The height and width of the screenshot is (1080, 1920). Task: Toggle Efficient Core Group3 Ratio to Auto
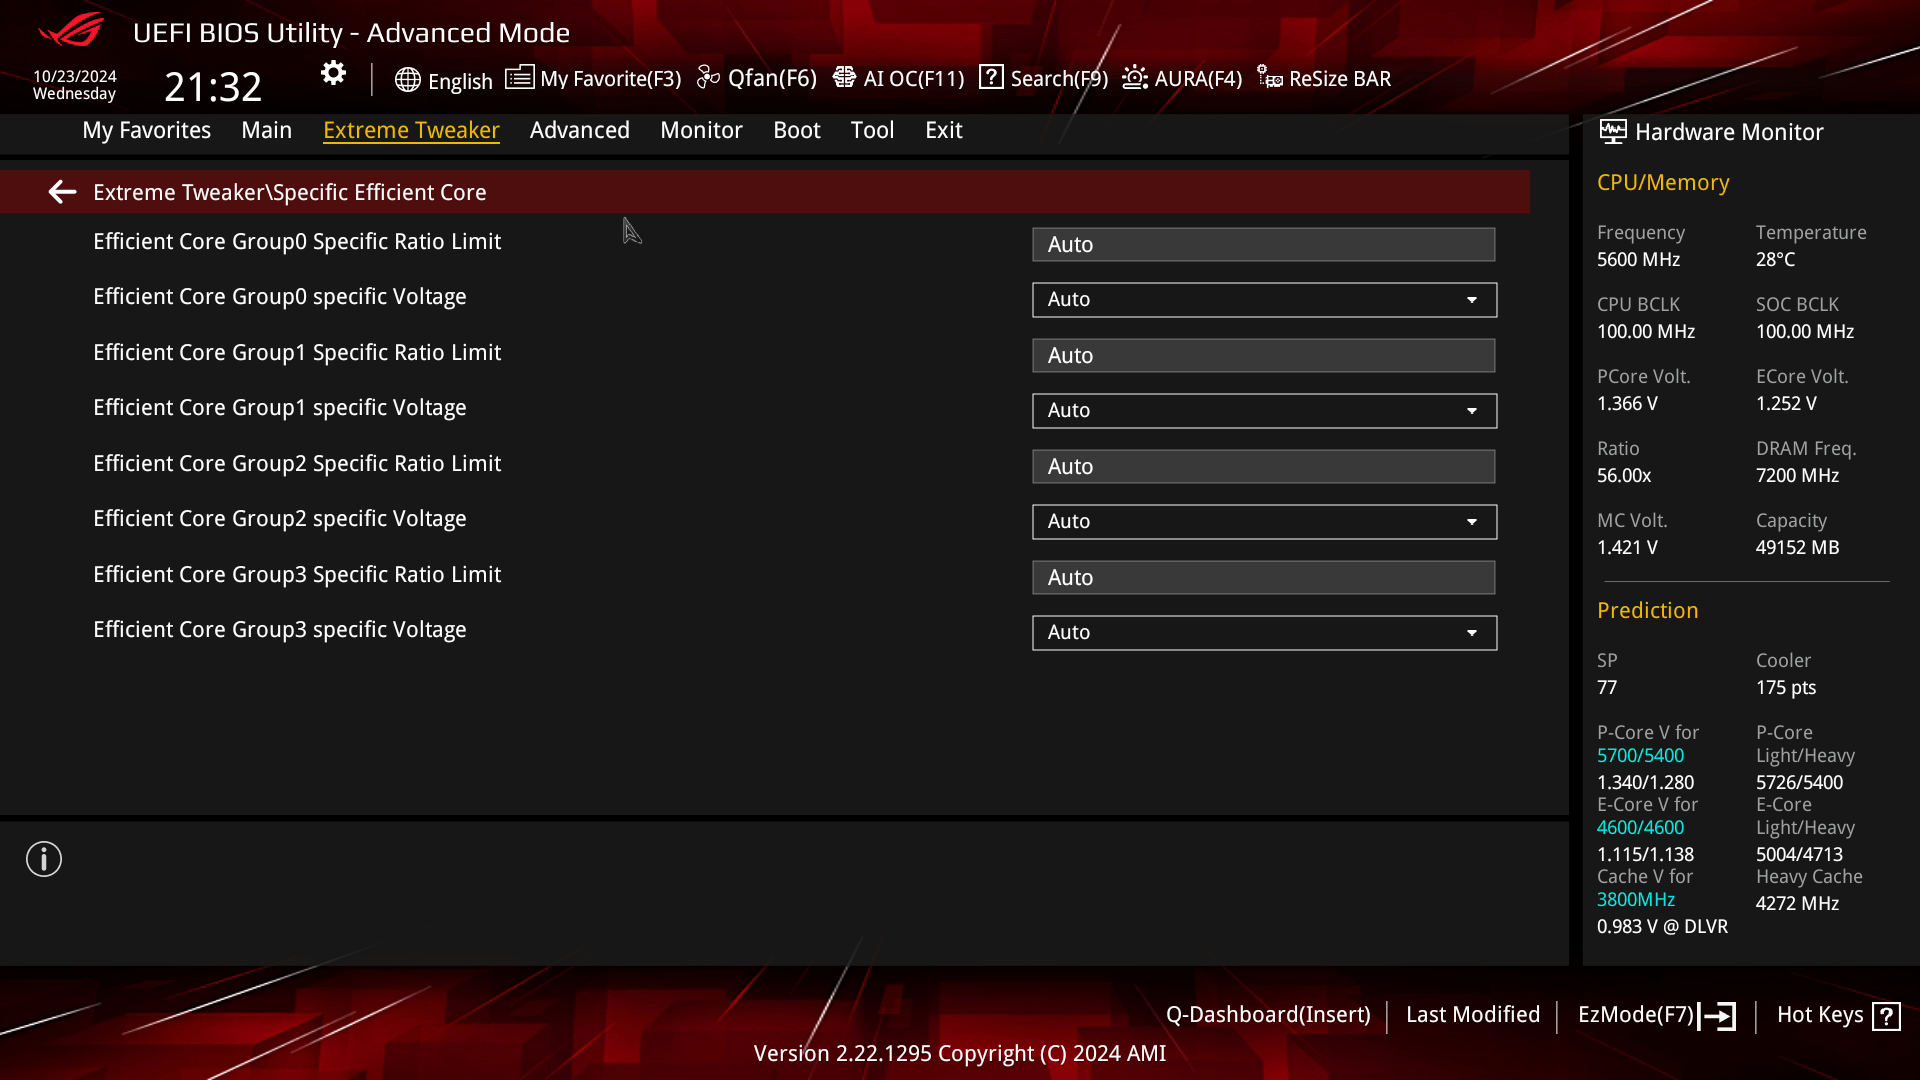(1262, 576)
